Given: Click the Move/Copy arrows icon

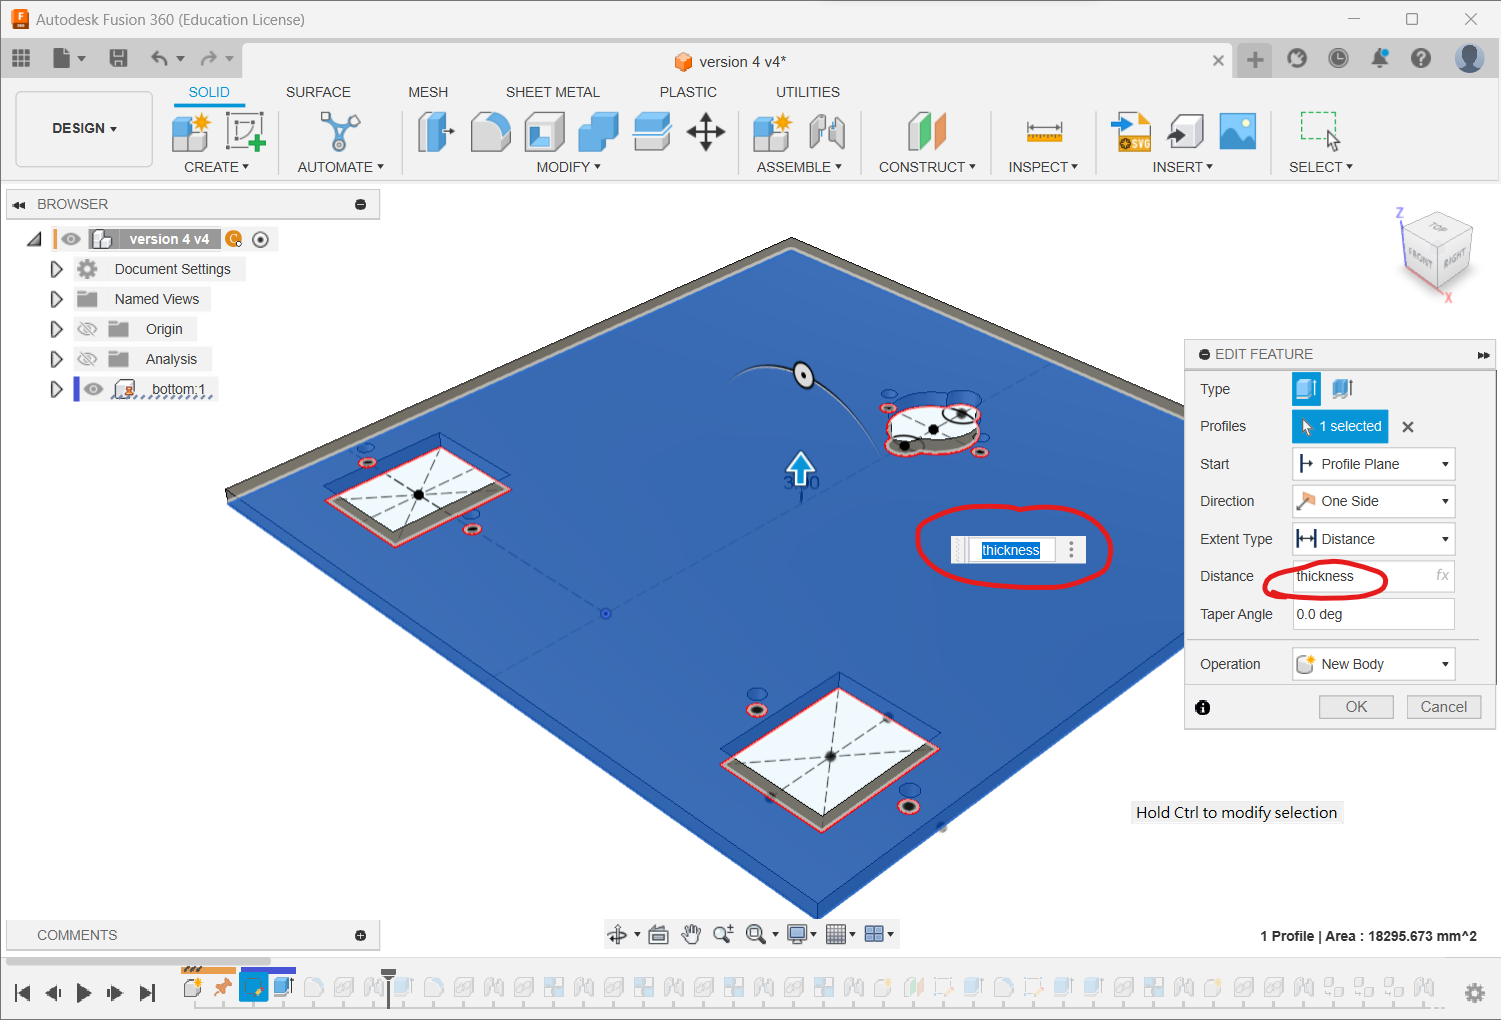Looking at the screenshot, I should point(706,132).
